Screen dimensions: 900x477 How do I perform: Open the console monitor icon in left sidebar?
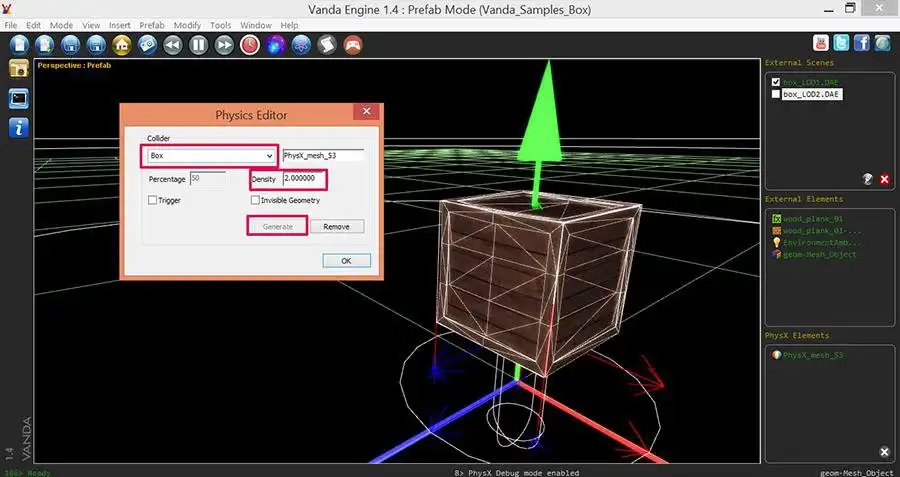click(18, 99)
